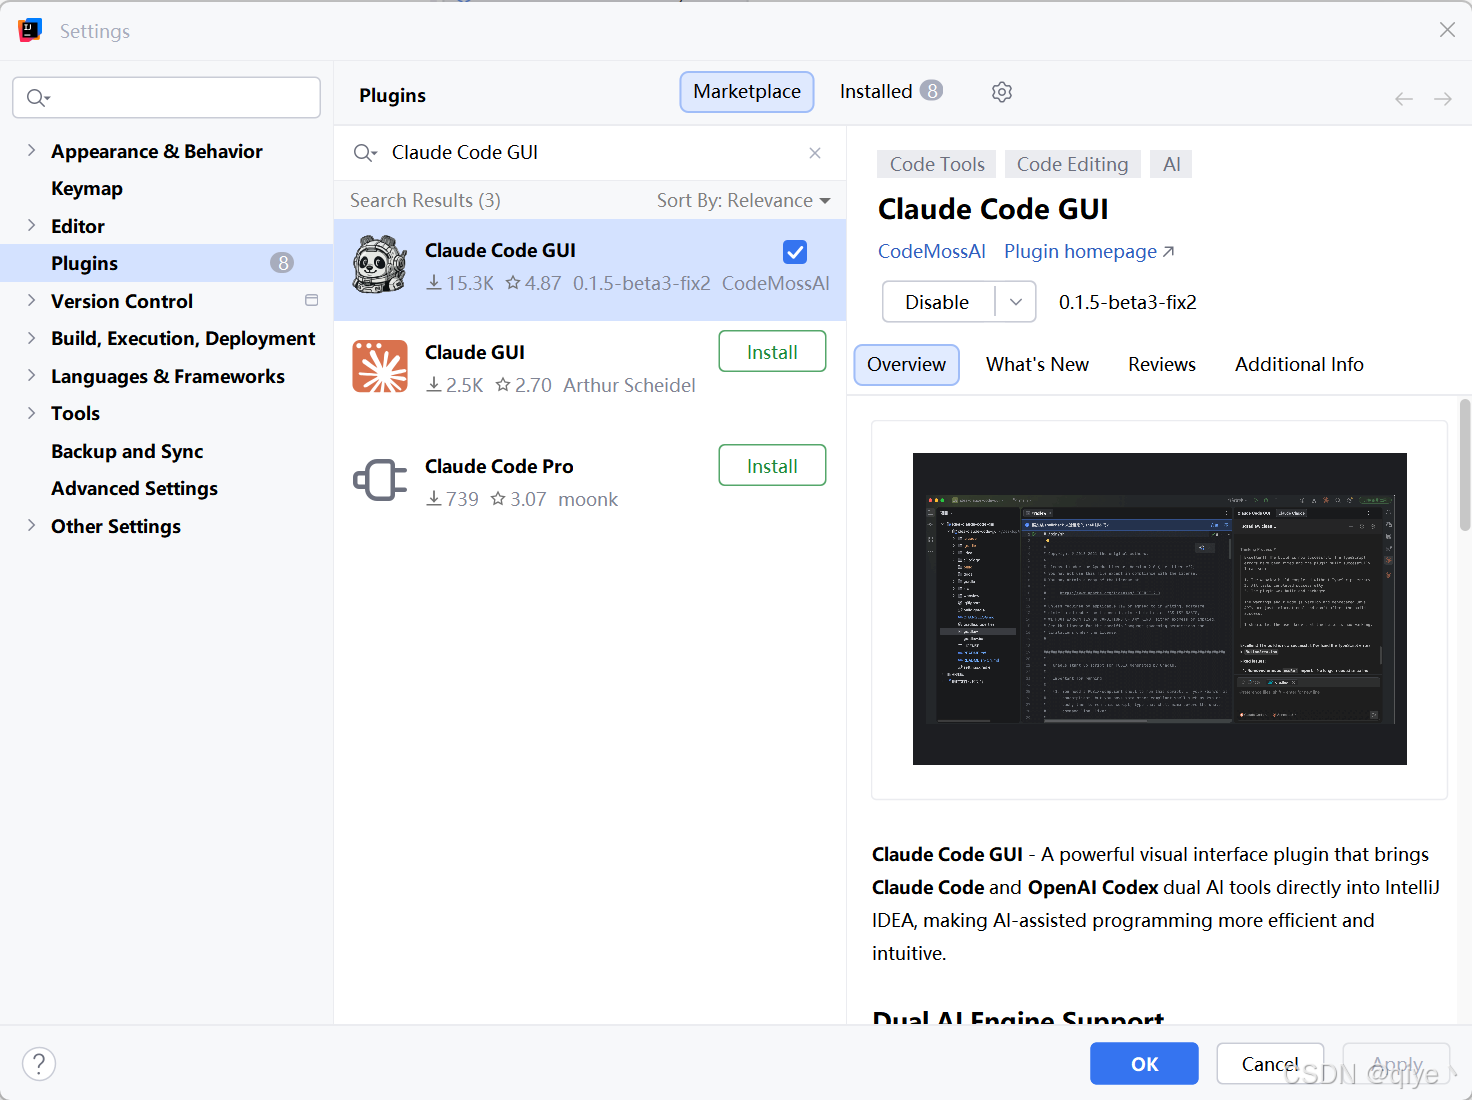The height and width of the screenshot is (1100, 1472).
Task: Uncheck the Claude Code GUI enabled checkbox
Action: coord(795,252)
